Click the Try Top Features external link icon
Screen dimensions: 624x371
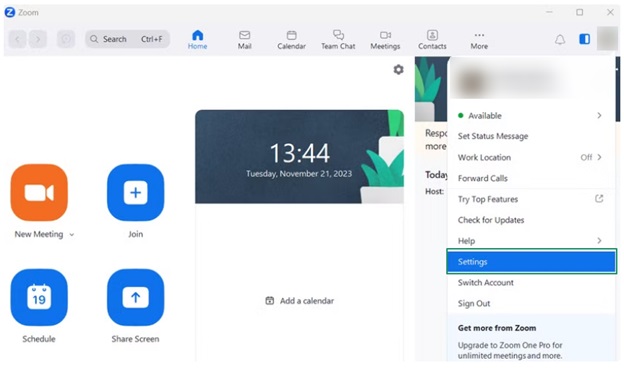pyautogui.click(x=599, y=198)
